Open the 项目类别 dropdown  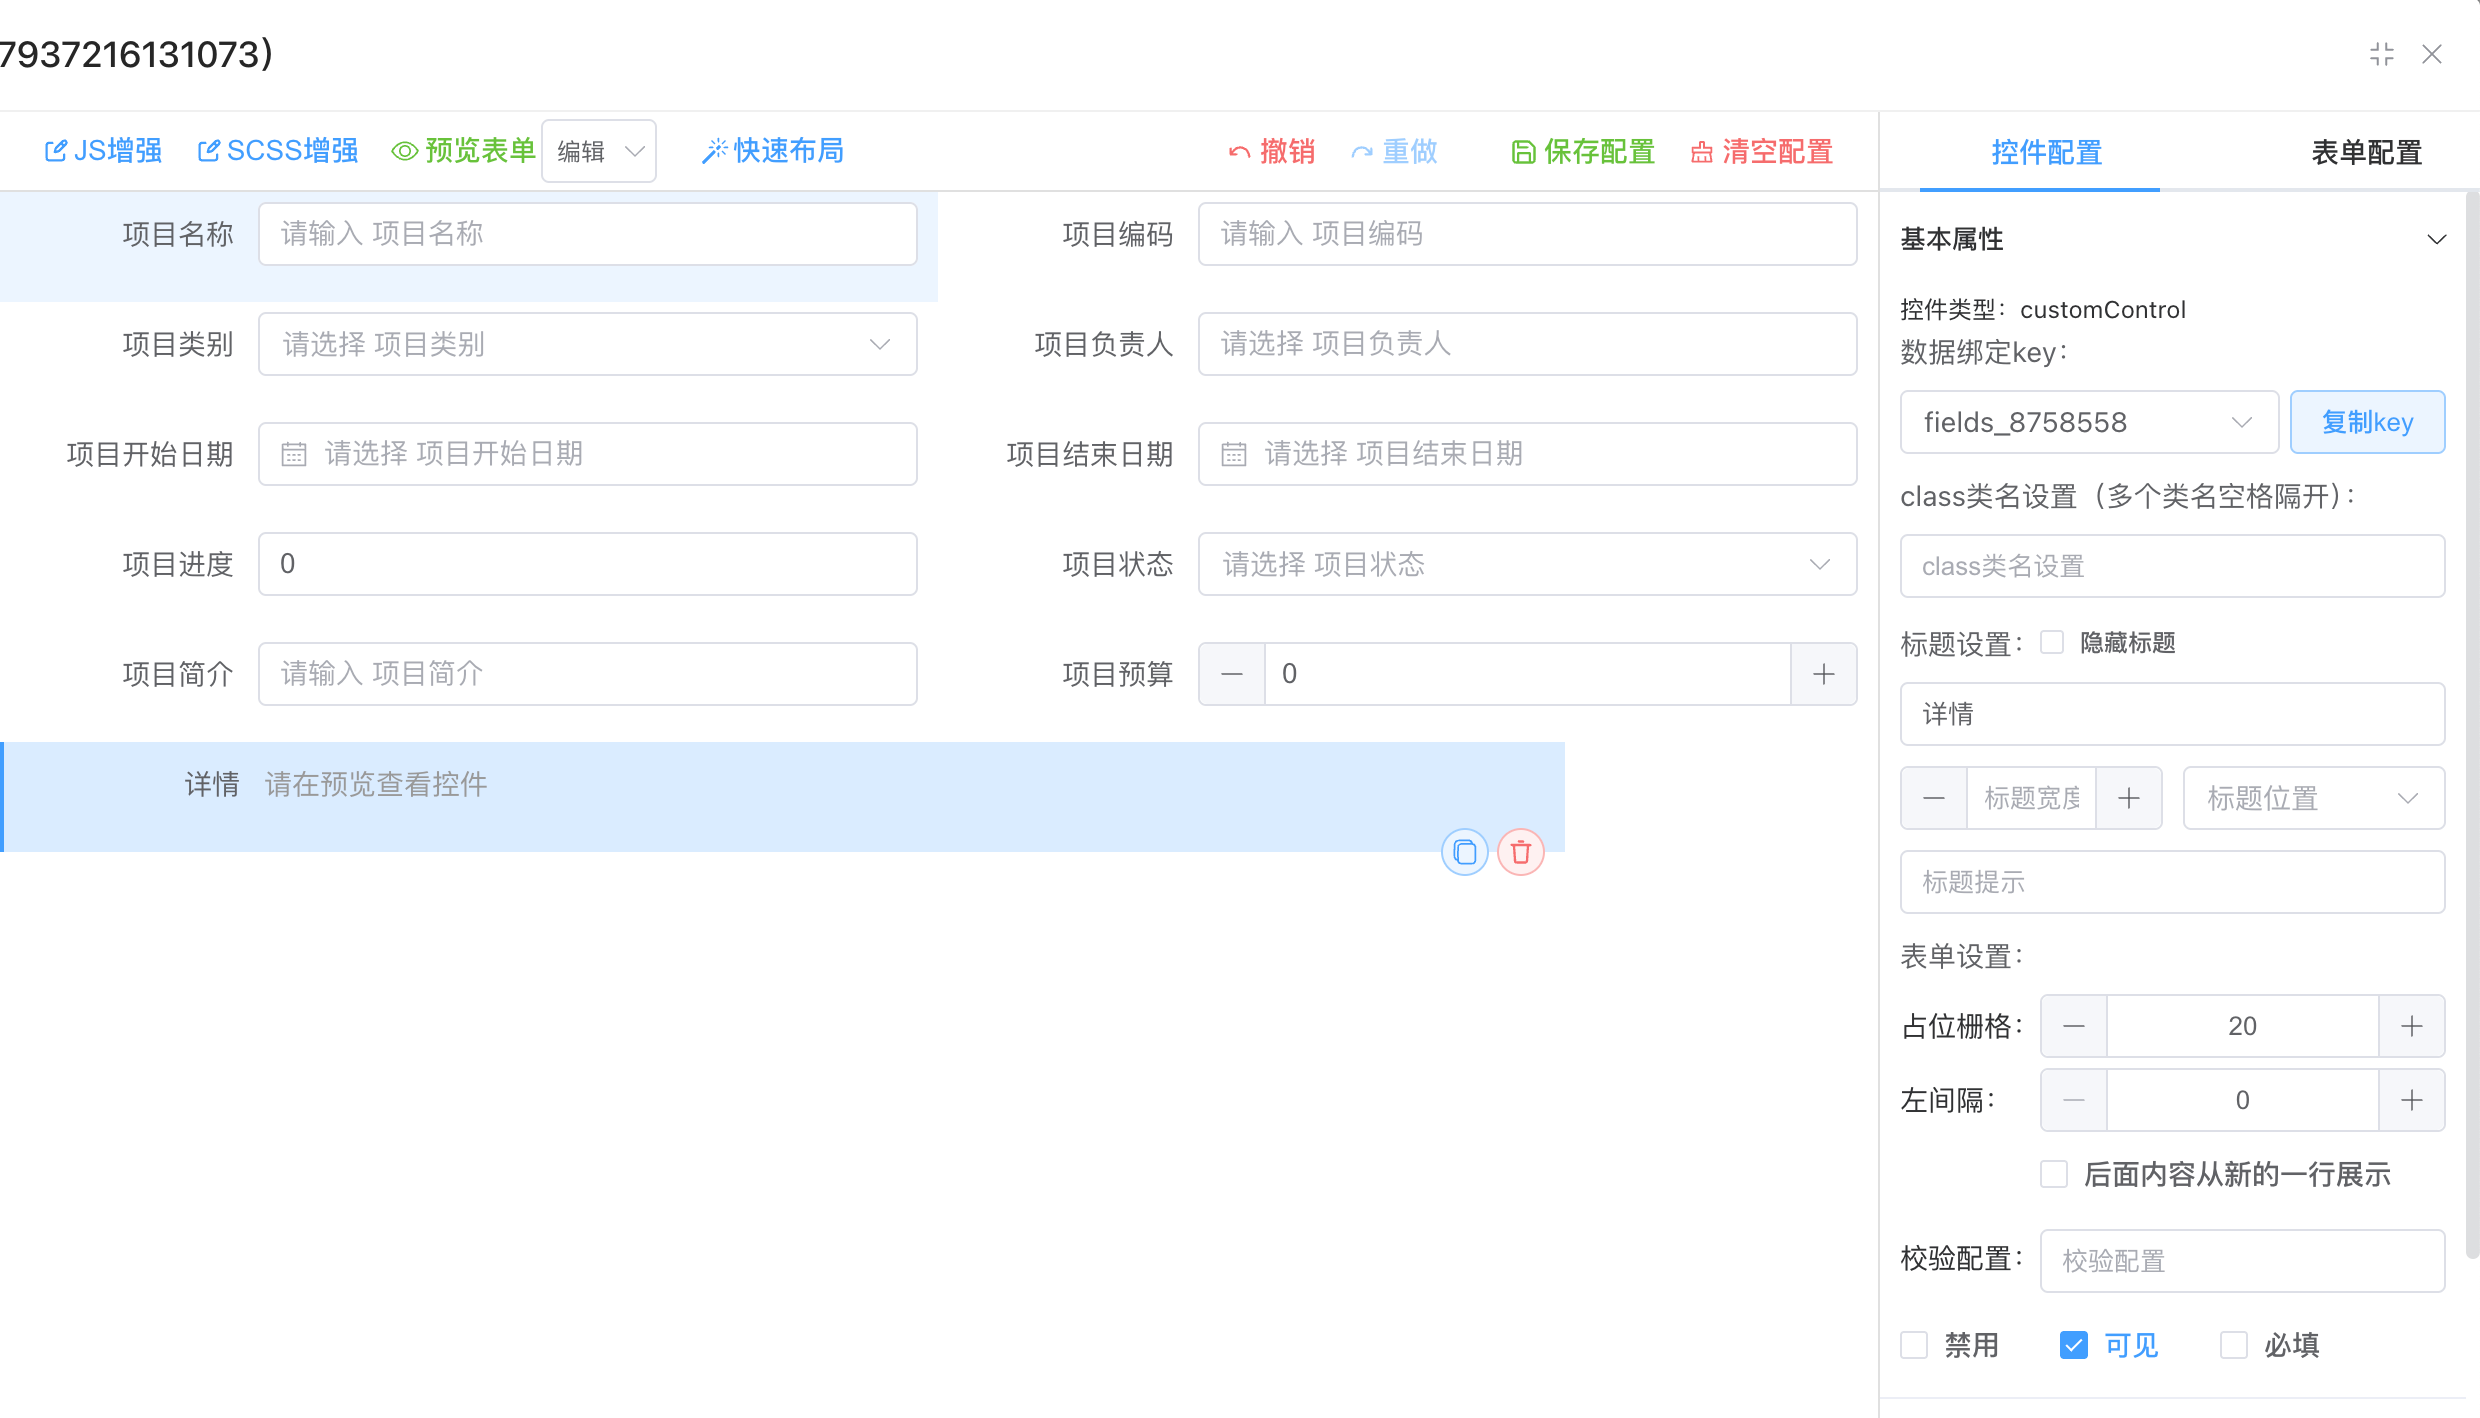(587, 344)
